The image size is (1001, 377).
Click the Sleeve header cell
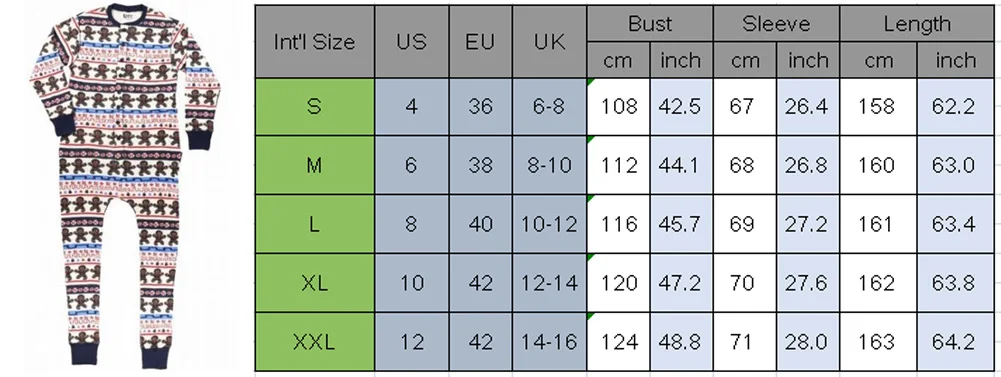click(x=776, y=24)
